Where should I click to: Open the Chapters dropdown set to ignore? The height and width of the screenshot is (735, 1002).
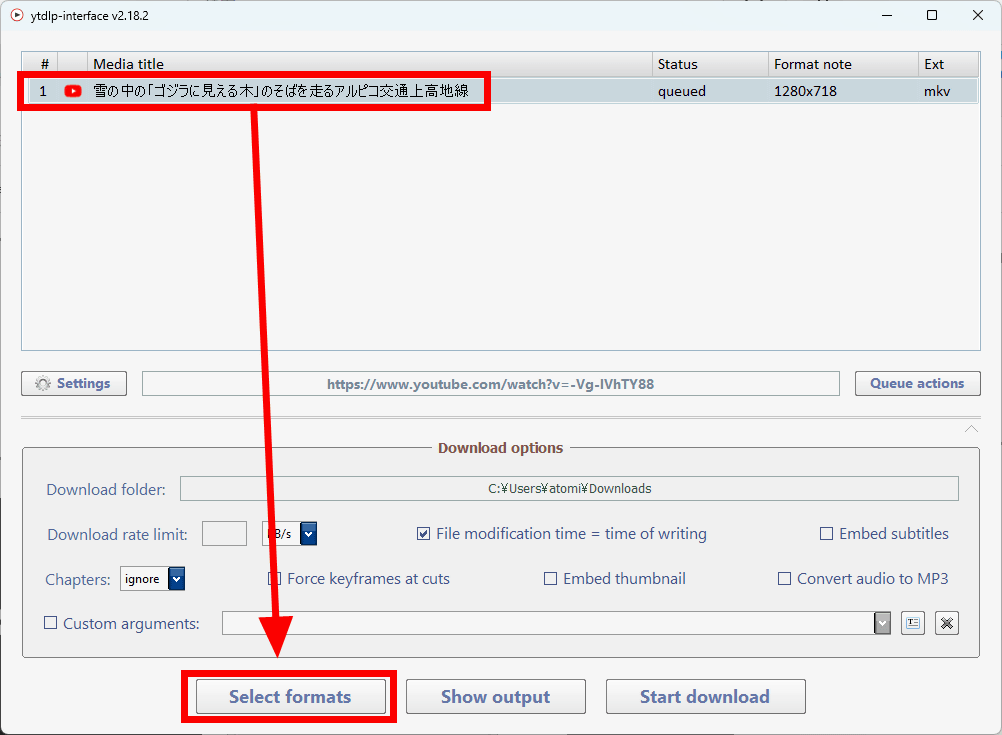click(176, 579)
